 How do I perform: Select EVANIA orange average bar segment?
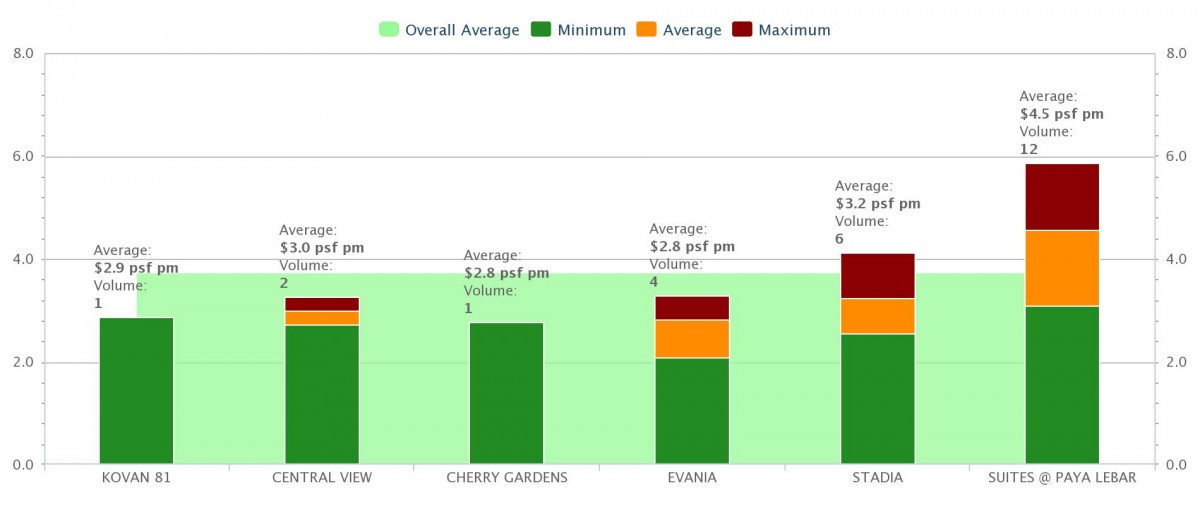(692, 339)
